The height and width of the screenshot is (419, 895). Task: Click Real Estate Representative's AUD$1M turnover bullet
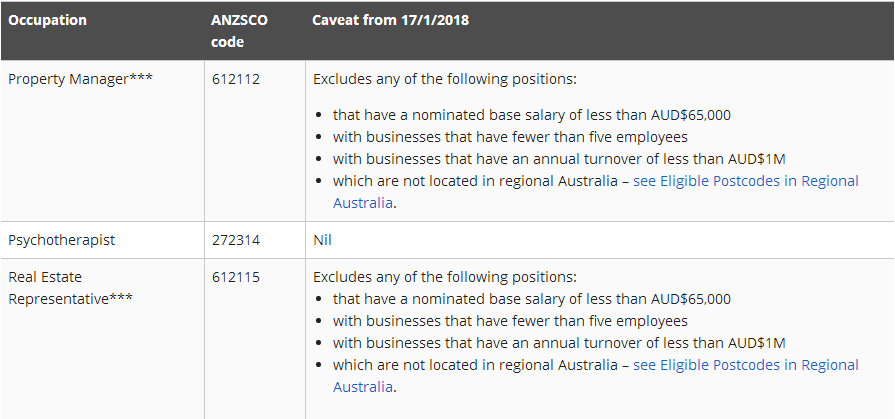pyautogui.click(x=559, y=343)
